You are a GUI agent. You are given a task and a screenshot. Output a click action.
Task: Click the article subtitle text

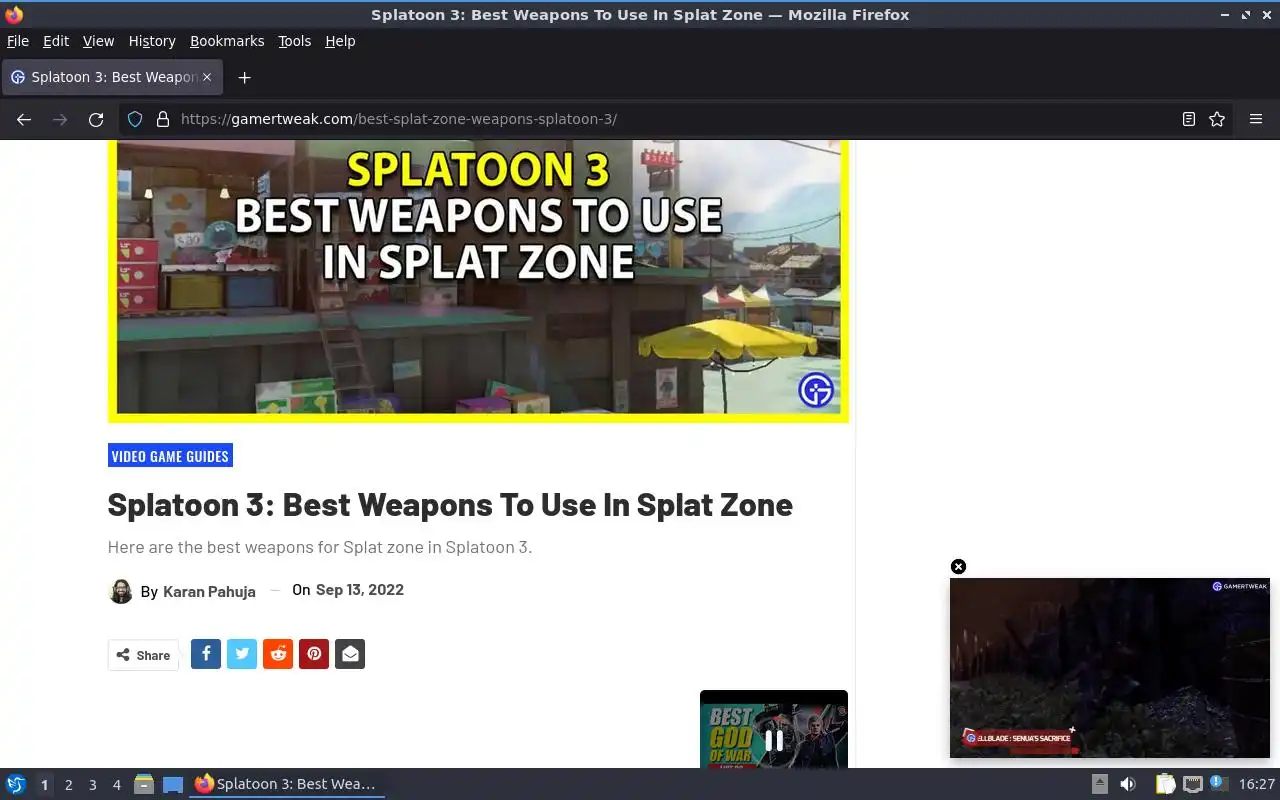click(320, 547)
